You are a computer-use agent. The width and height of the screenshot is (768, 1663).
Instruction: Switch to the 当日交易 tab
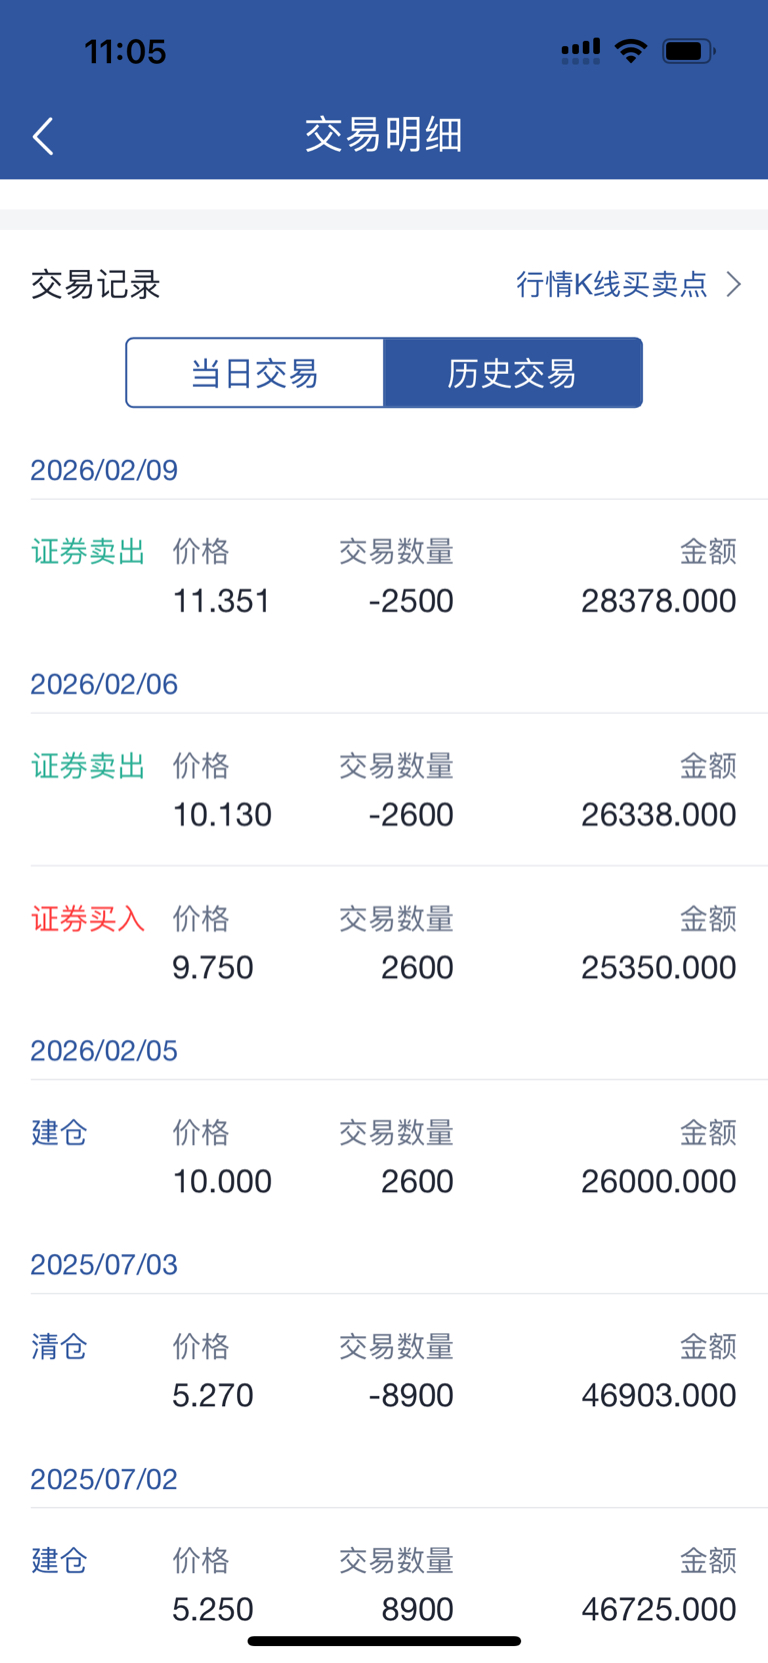(x=255, y=373)
